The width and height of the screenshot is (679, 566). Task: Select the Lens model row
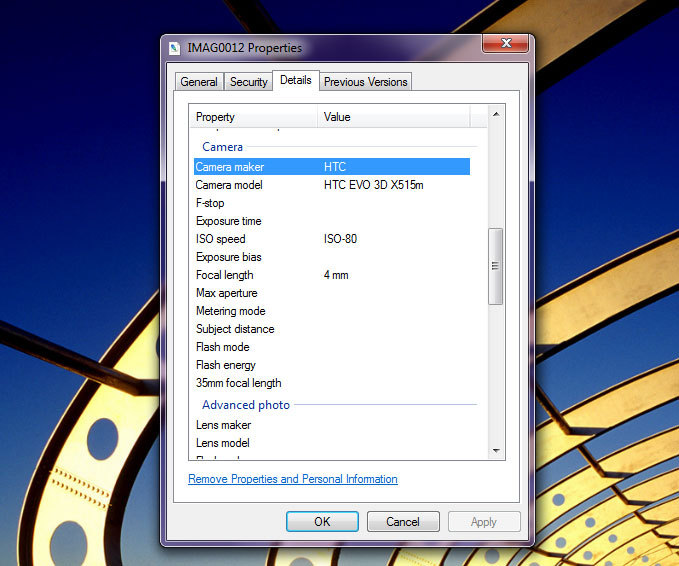coord(332,443)
